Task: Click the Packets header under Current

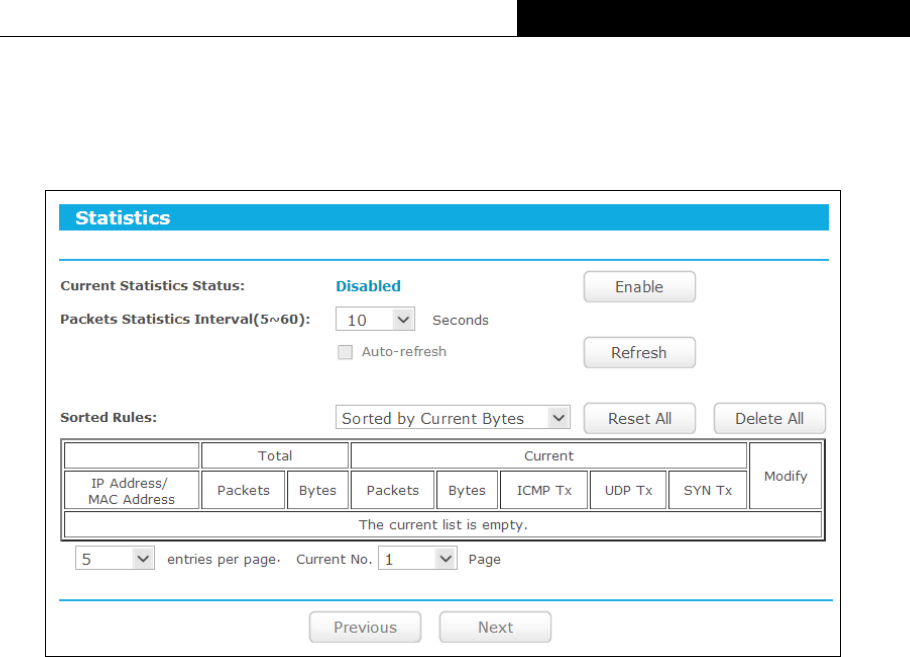Action: pos(392,490)
